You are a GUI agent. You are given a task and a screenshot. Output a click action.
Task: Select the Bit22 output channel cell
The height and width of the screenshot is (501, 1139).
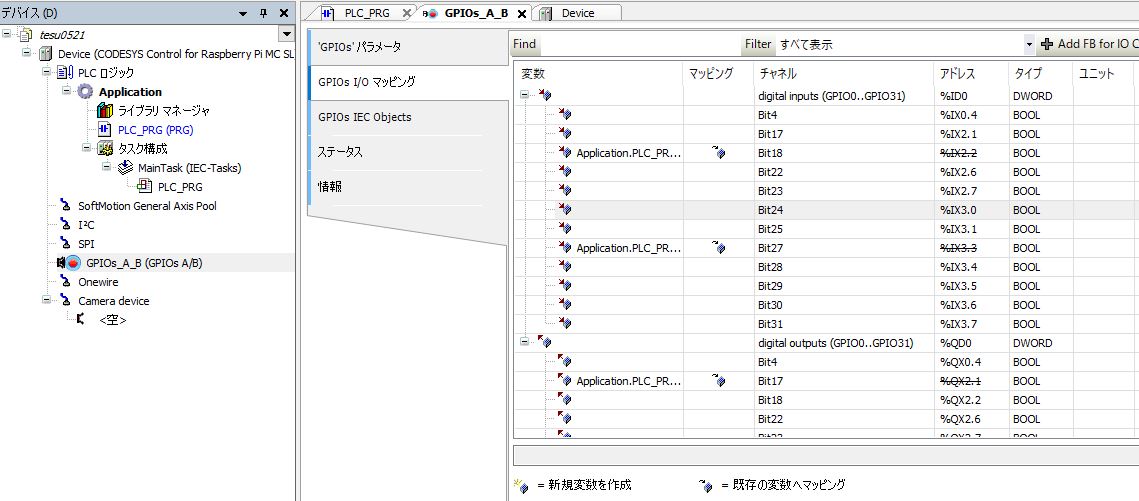(844, 418)
